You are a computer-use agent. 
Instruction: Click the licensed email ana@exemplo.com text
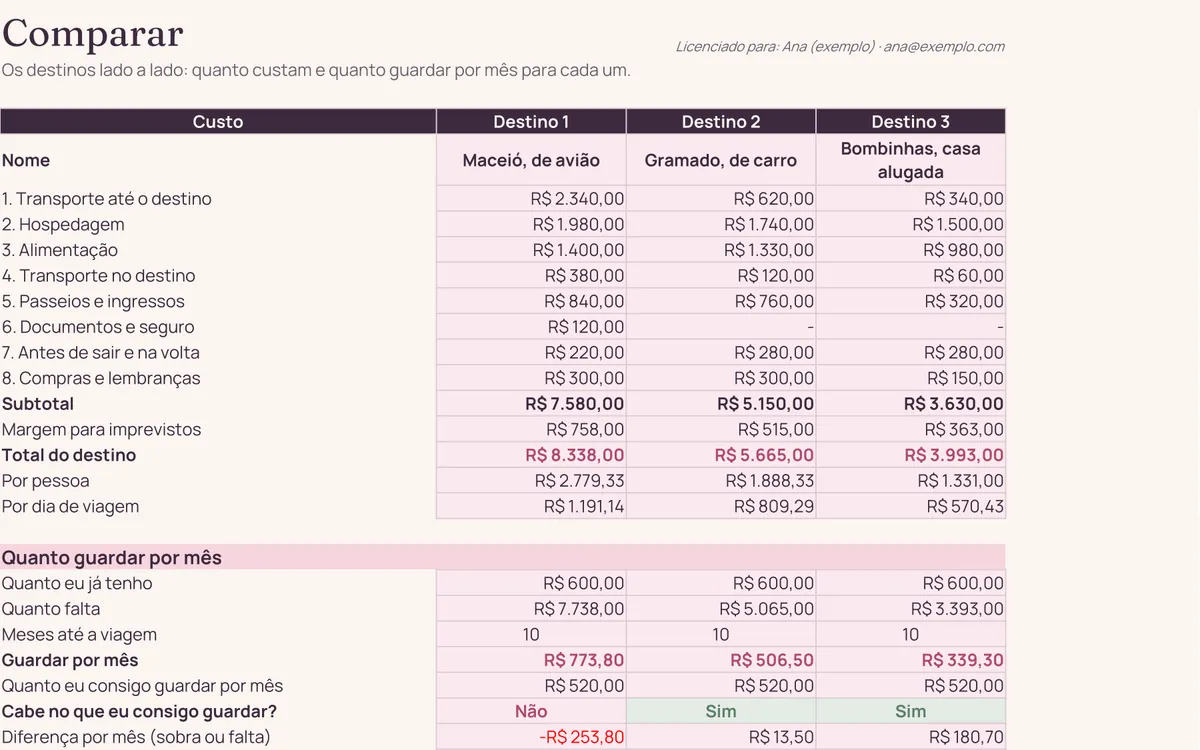coord(944,46)
